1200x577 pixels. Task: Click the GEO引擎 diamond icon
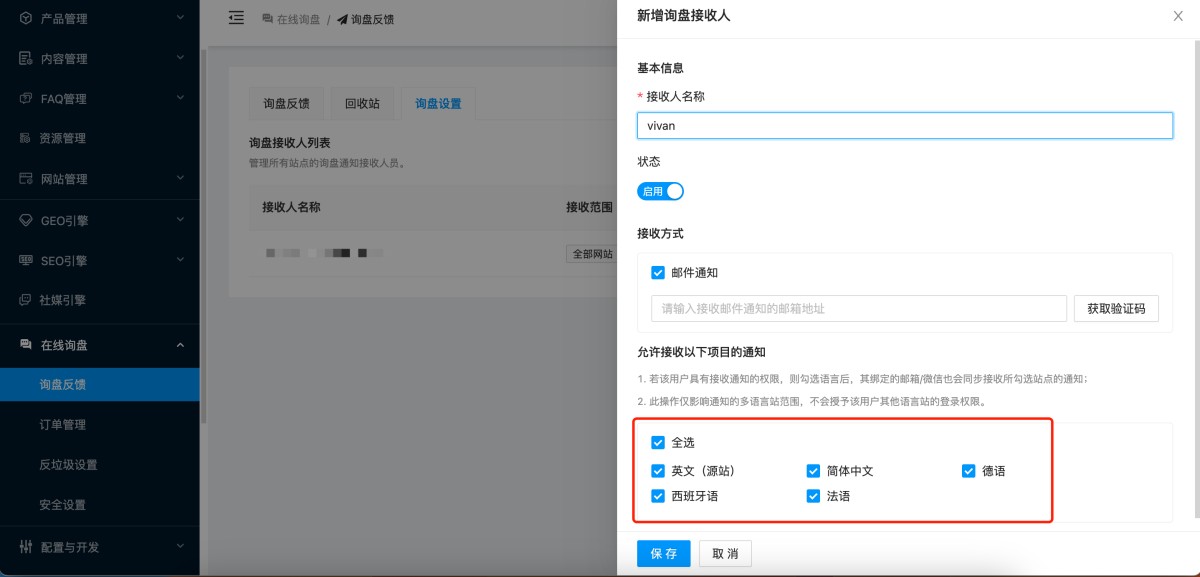tap(26, 220)
